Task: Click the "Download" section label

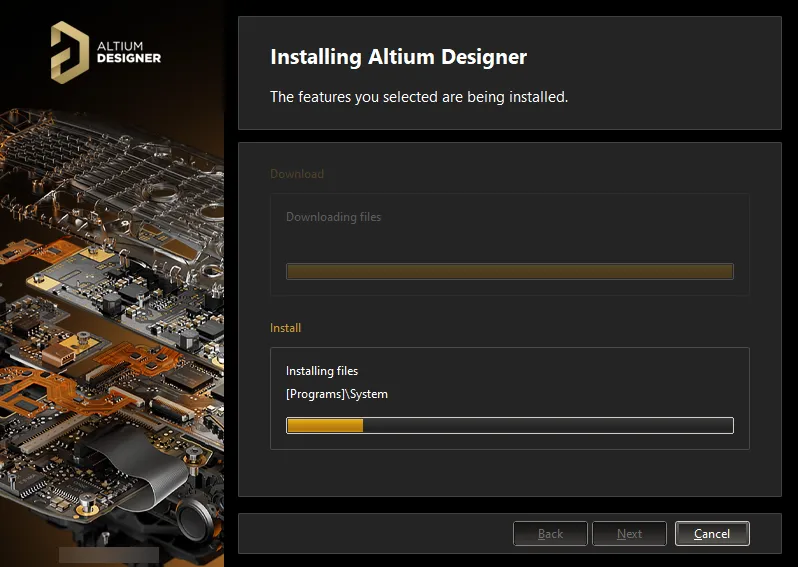Action: [x=297, y=174]
